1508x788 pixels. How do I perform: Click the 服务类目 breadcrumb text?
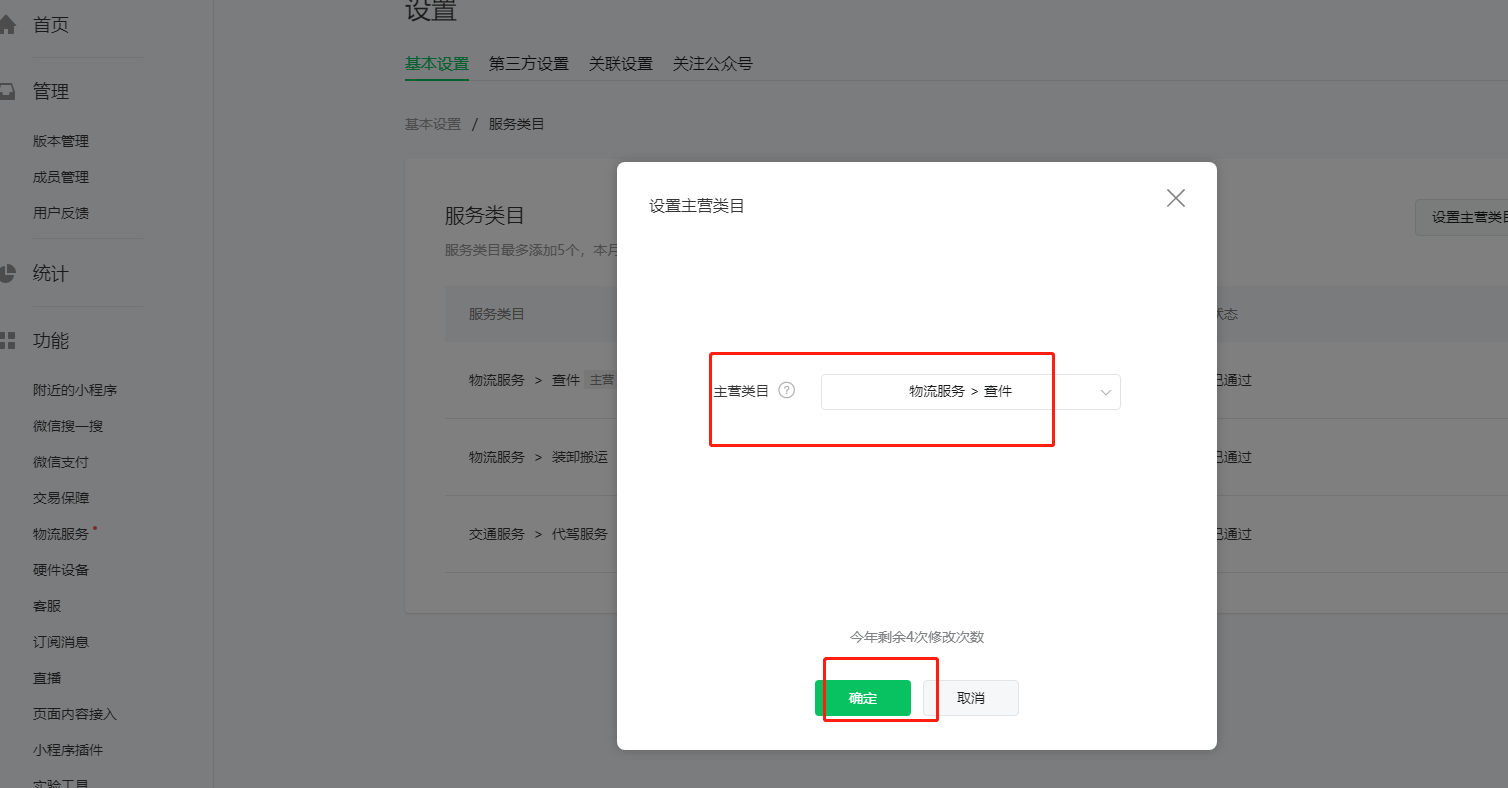click(x=516, y=124)
